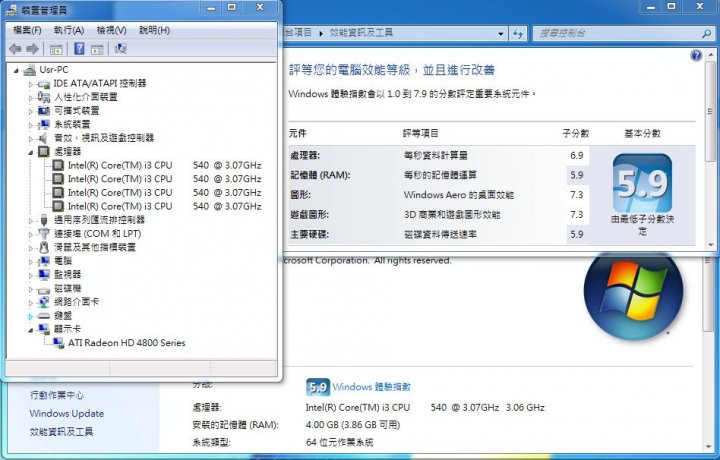Click the 遊戲圖形 row label

(309, 214)
